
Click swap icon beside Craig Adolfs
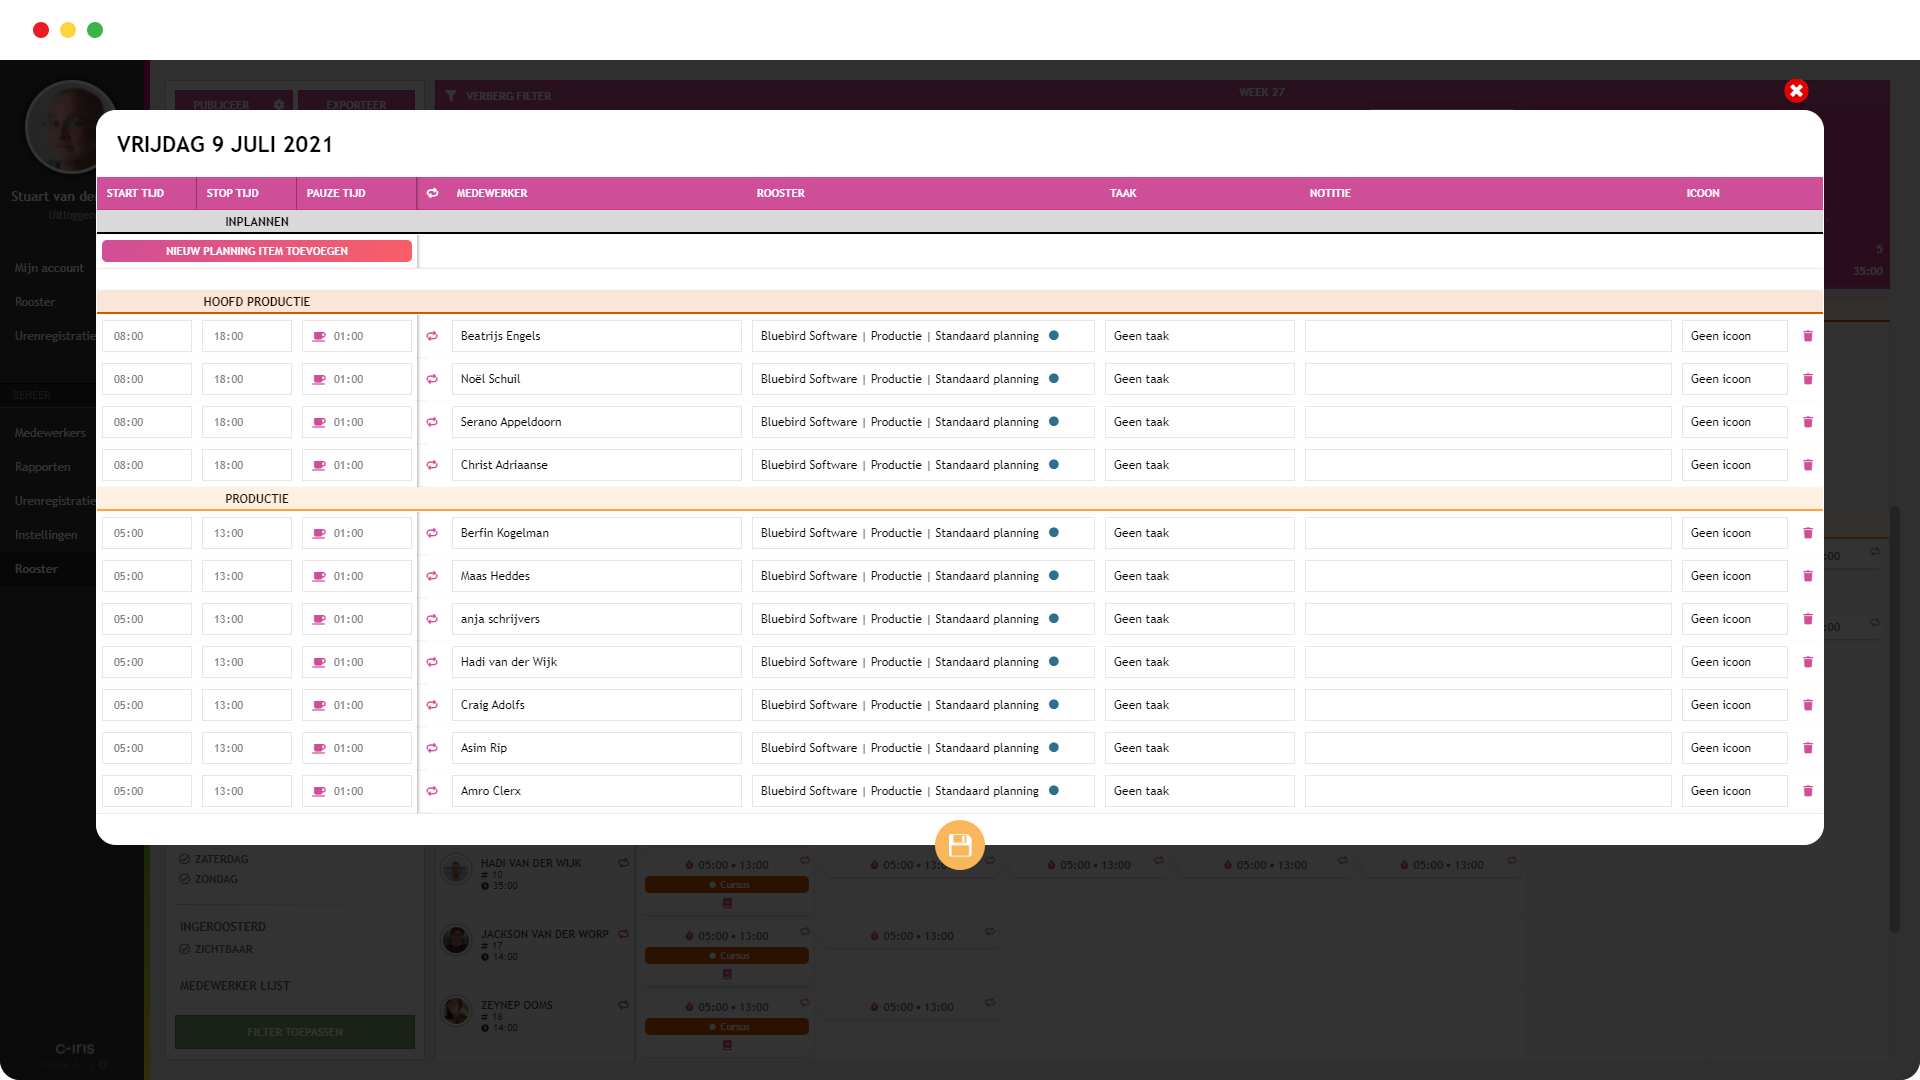[432, 705]
